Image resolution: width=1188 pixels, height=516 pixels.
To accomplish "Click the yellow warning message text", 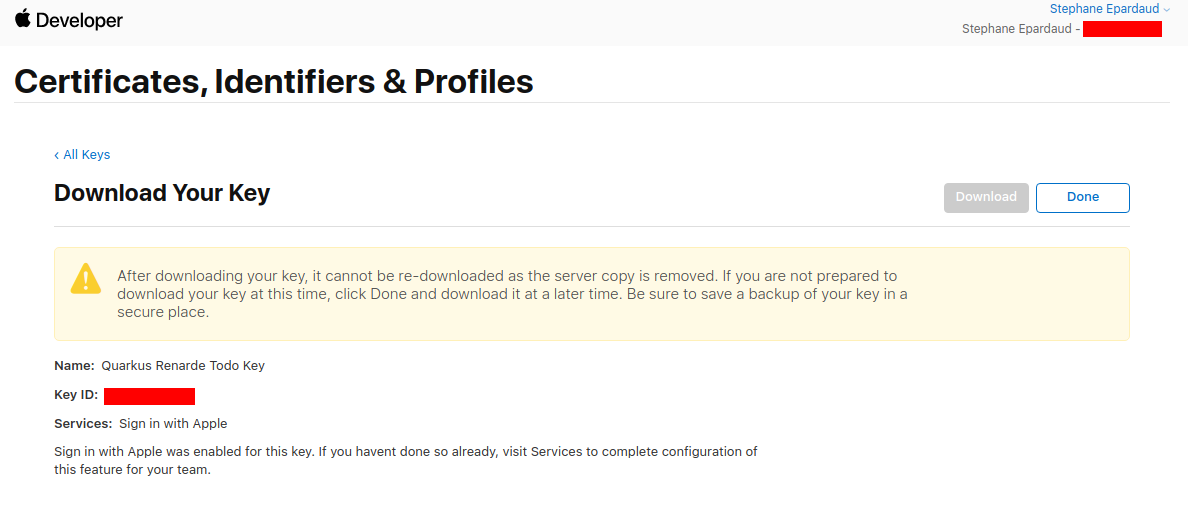I will pos(512,294).
